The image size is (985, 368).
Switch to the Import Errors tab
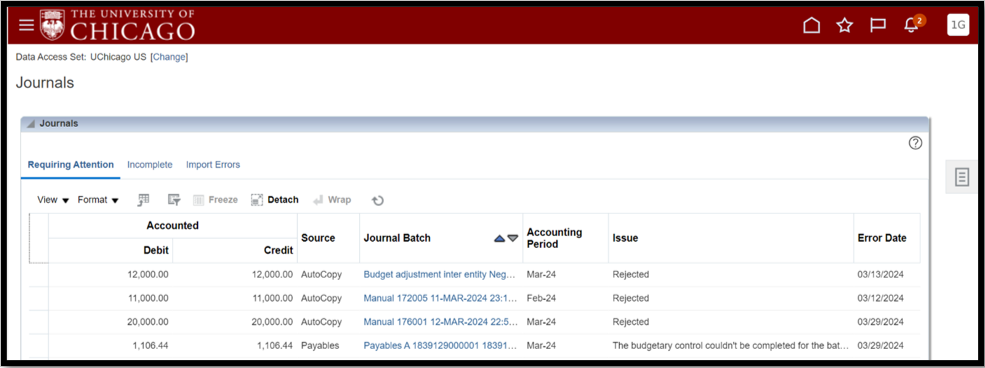point(213,165)
